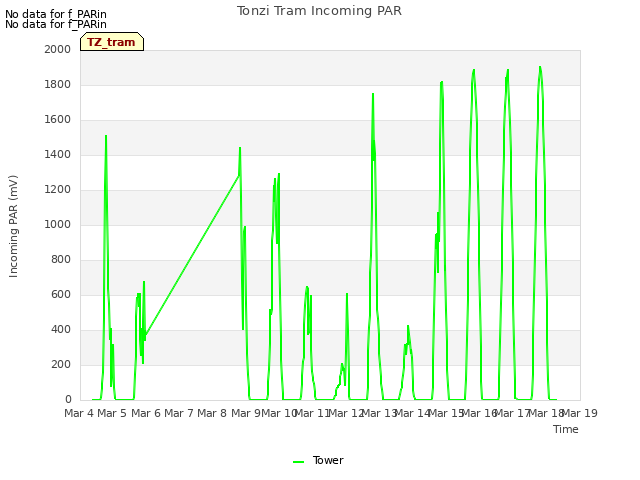Click the 2000 y-axis tick label
The image size is (640, 480).
(x=58, y=49)
